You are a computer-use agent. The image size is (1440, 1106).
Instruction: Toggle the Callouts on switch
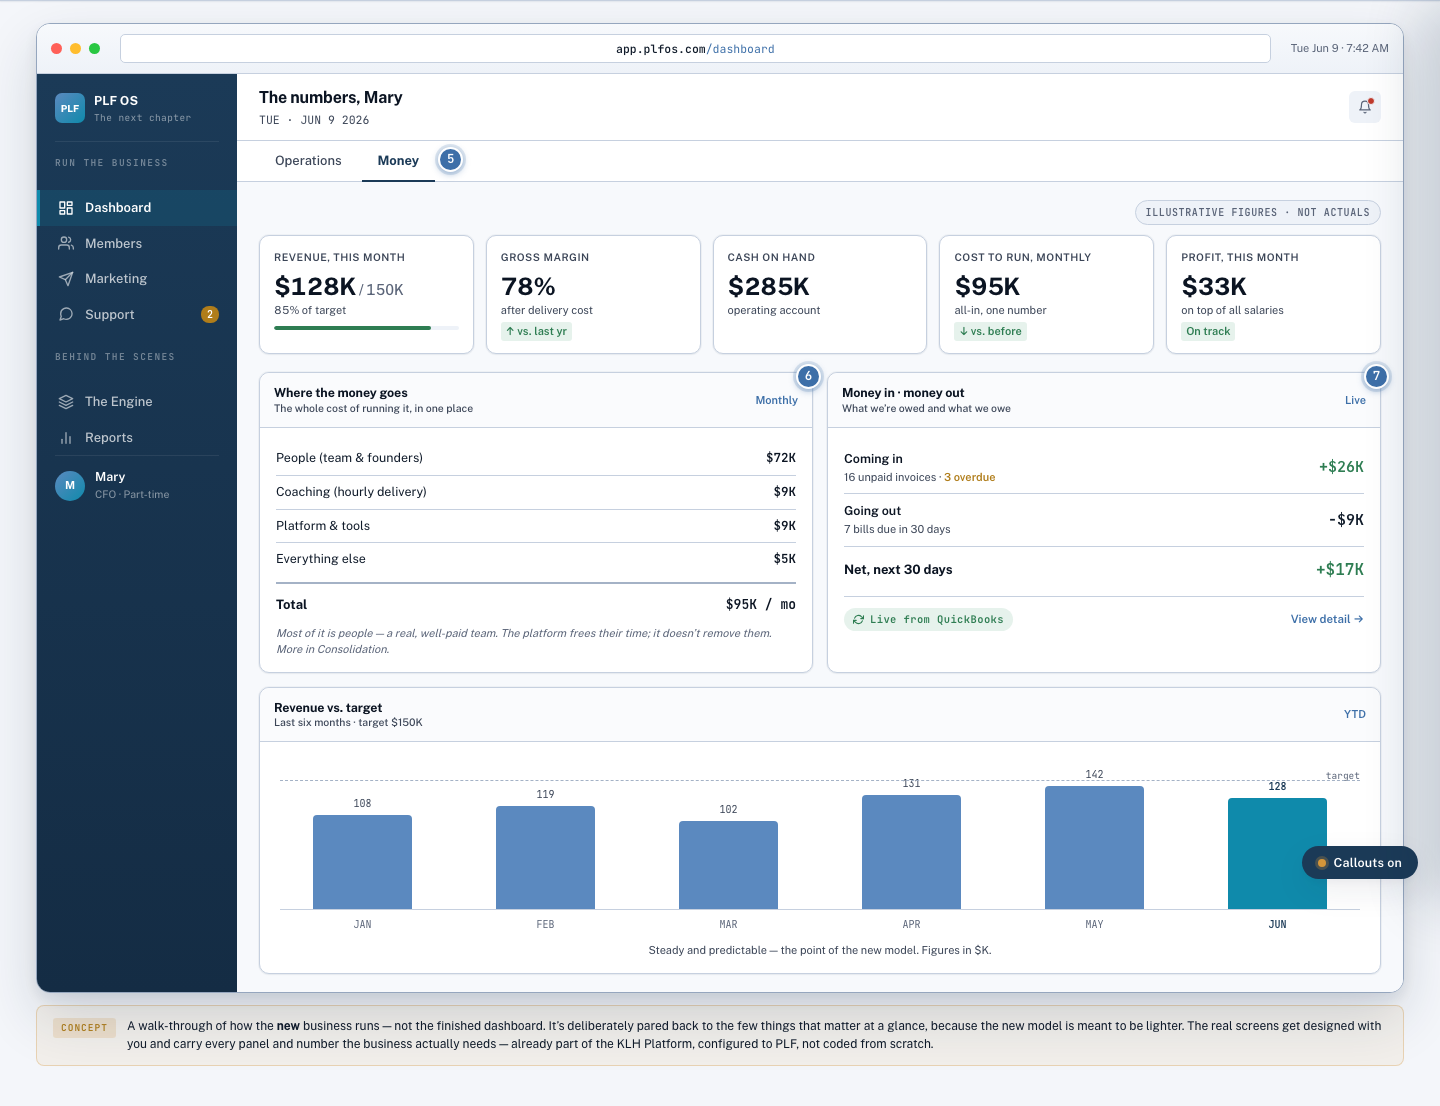coord(1360,863)
